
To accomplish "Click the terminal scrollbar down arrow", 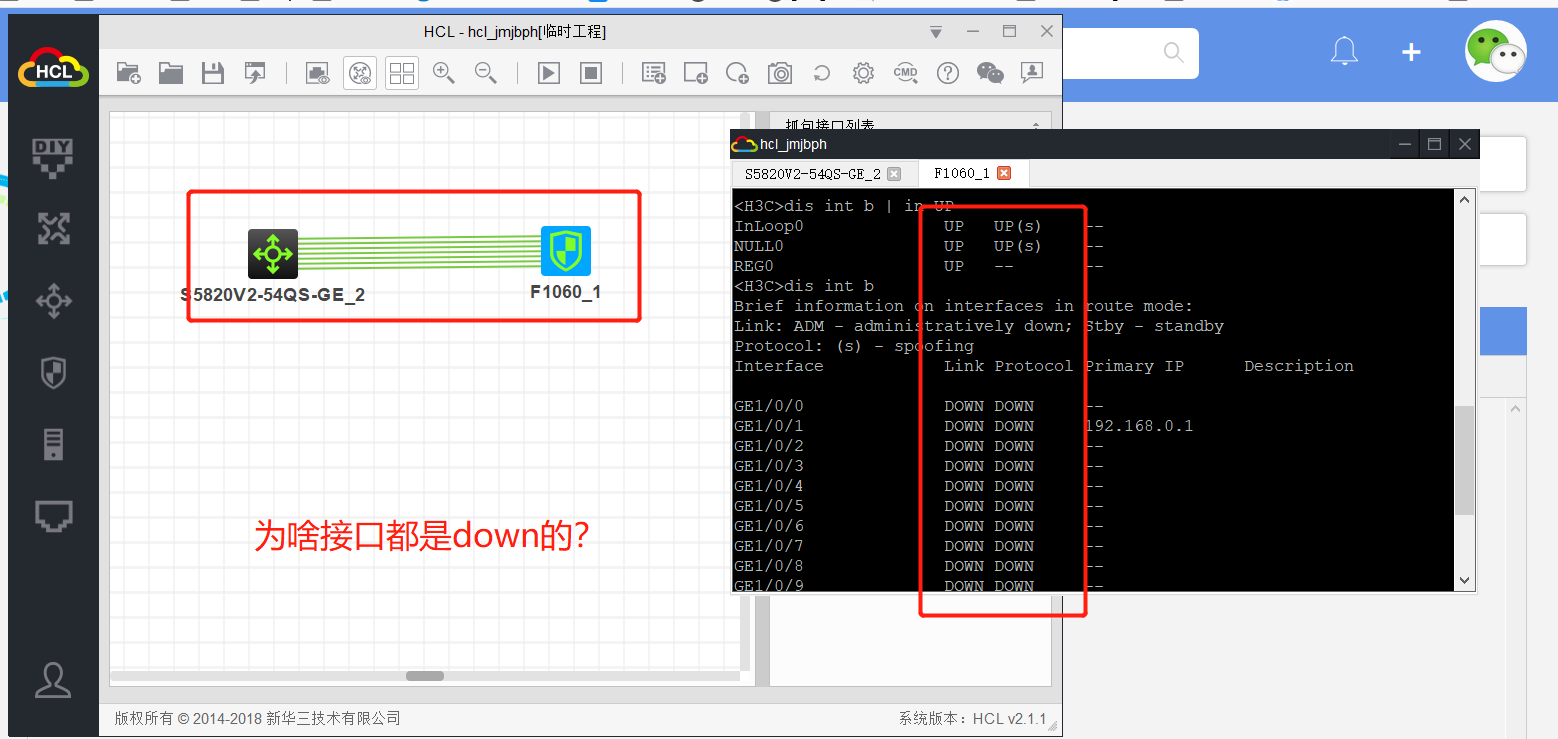I will [x=1465, y=580].
